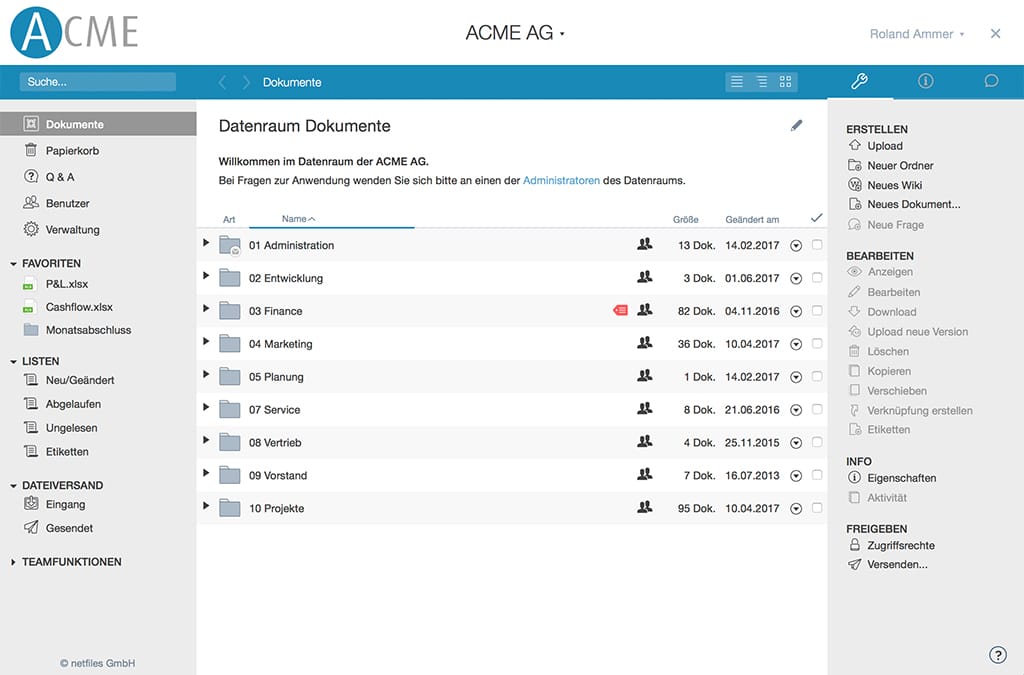This screenshot has width=1024, height=675.
Task: Switch to the thumbnail grid view
Action: [x=786, y=82]
